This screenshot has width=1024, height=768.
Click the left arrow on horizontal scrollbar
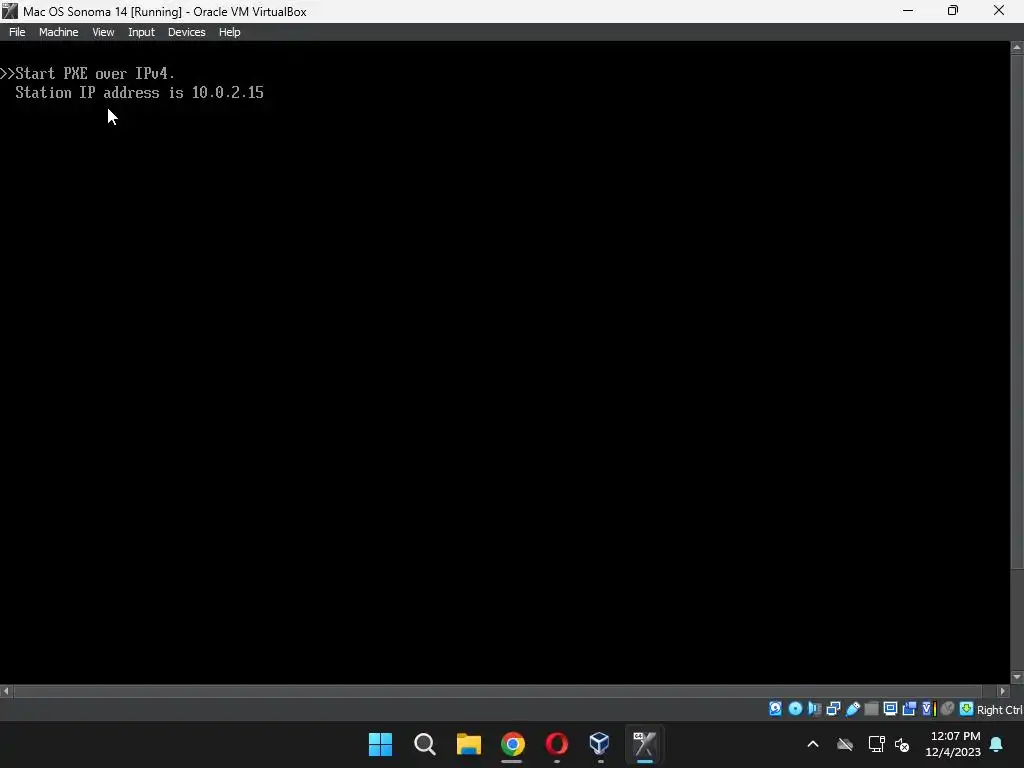pos(6,691)
